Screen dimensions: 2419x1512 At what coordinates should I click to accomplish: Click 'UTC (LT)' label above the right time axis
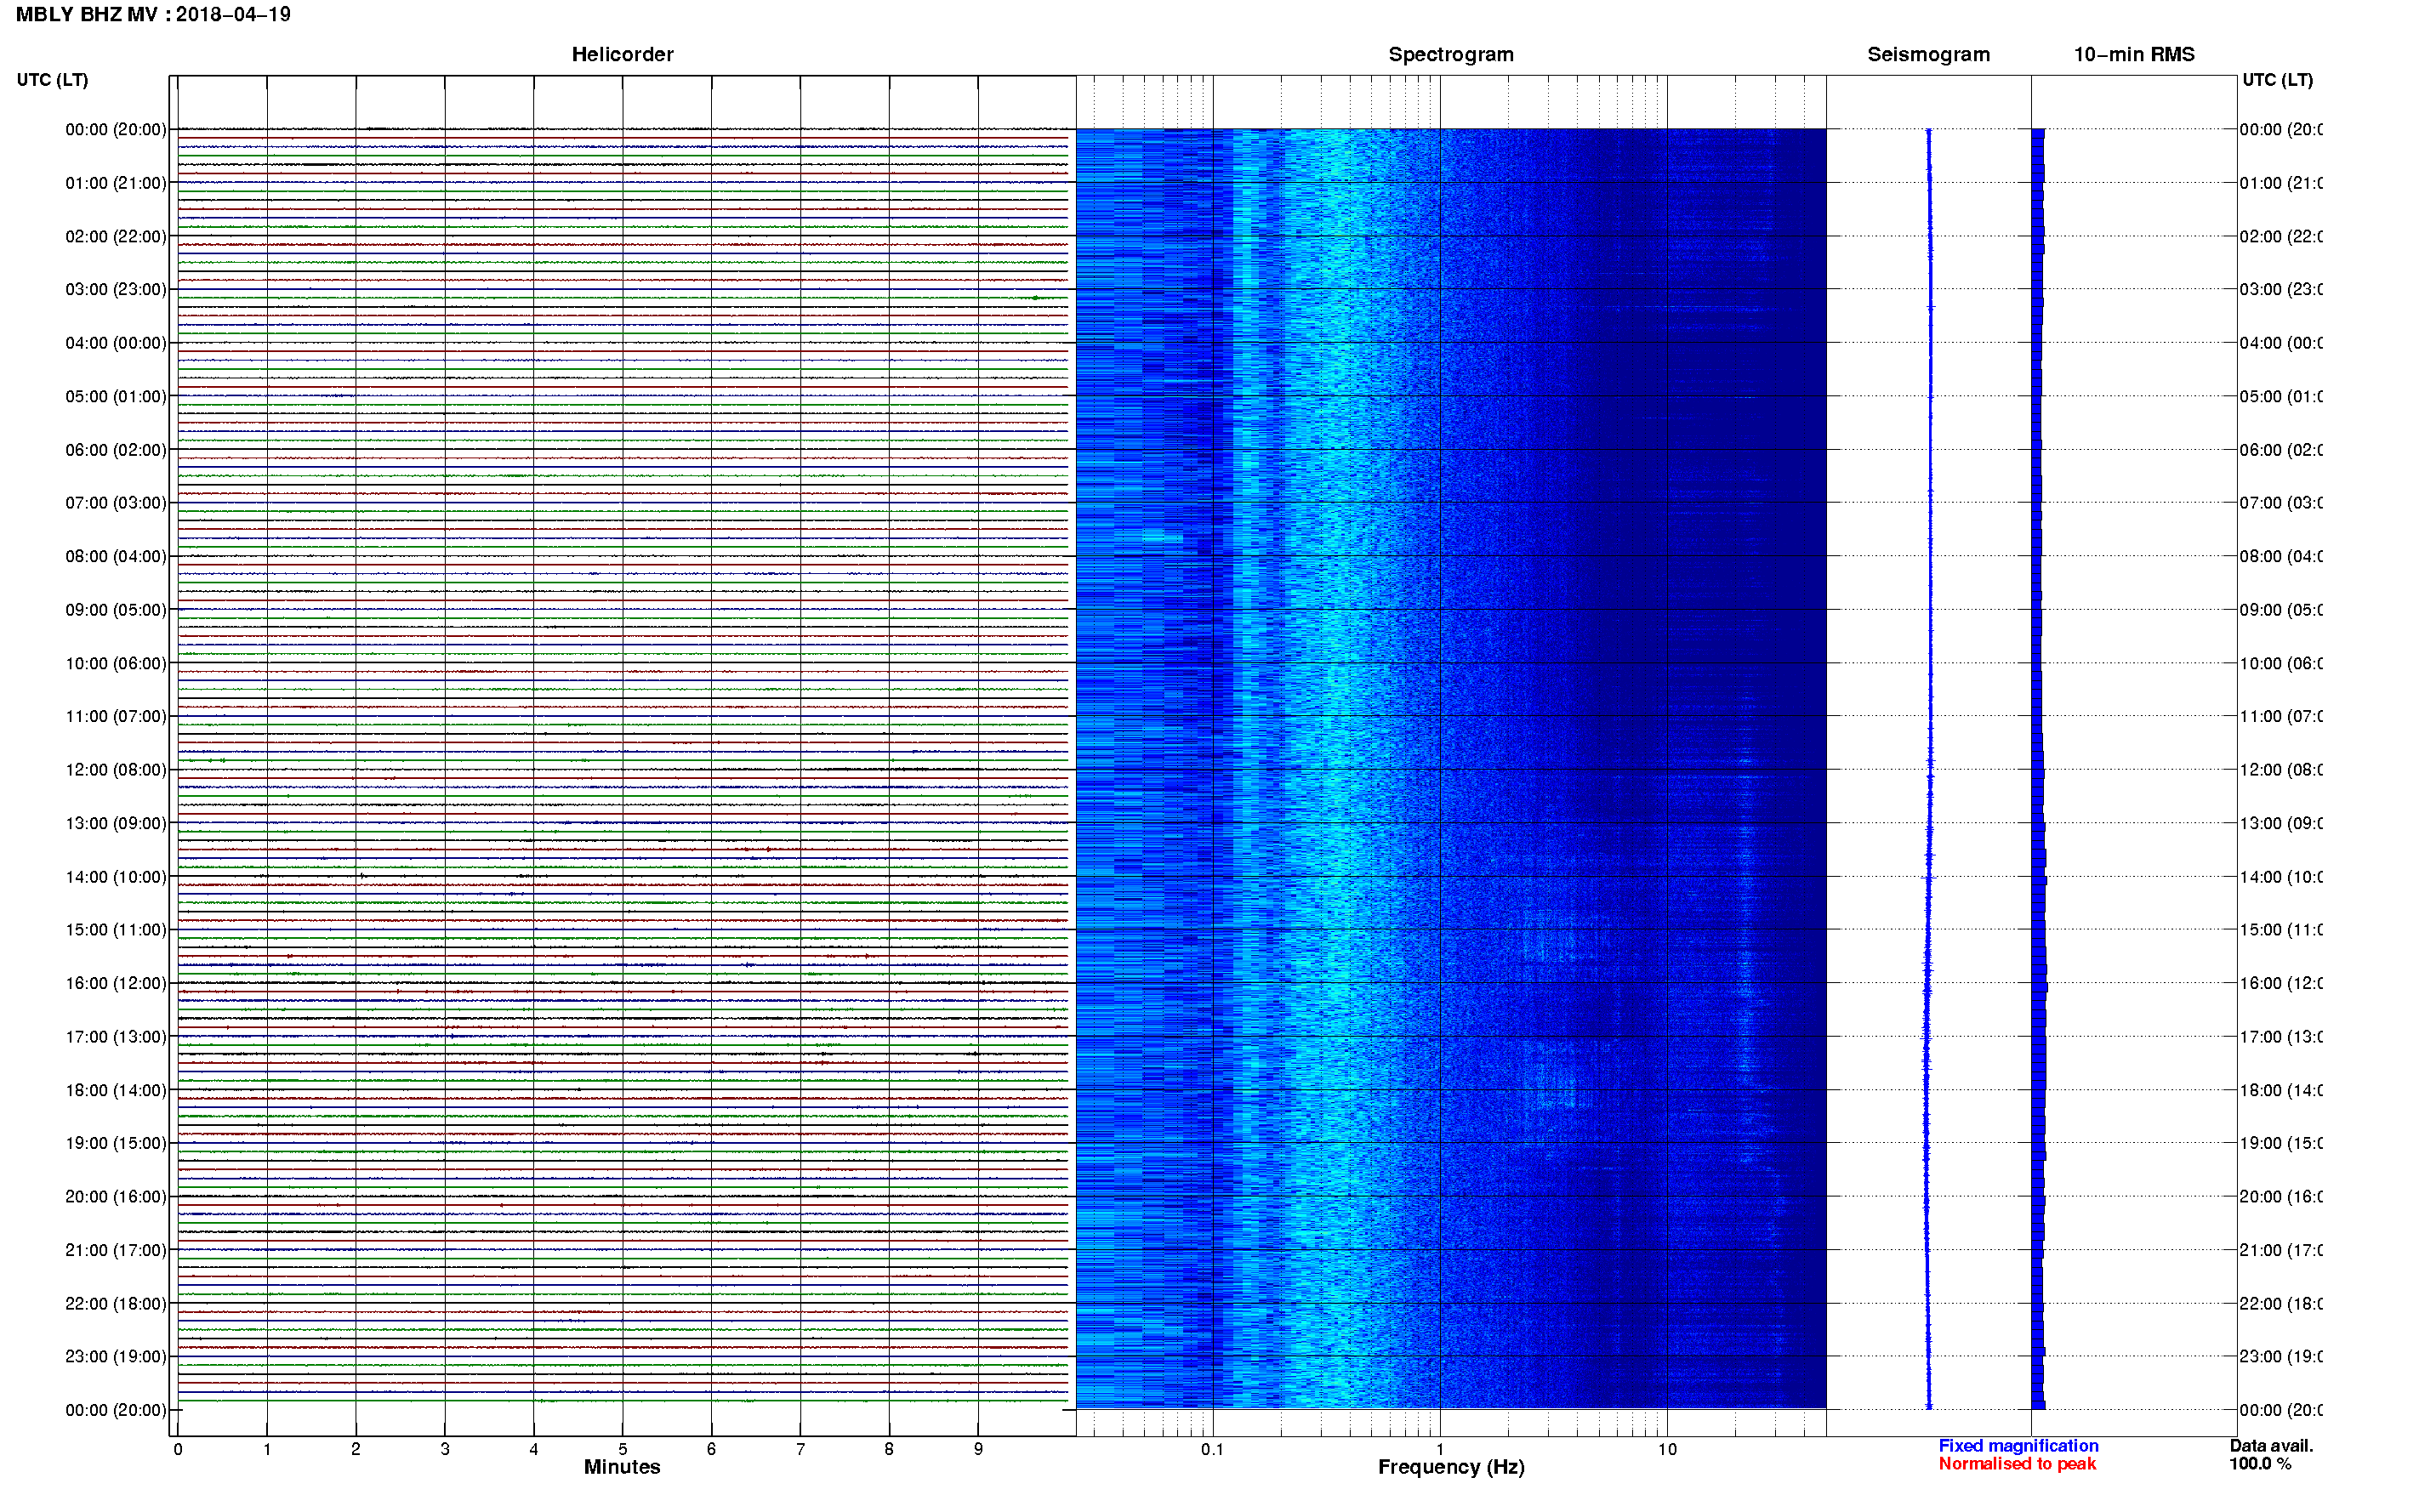[x=2277, y=80]
